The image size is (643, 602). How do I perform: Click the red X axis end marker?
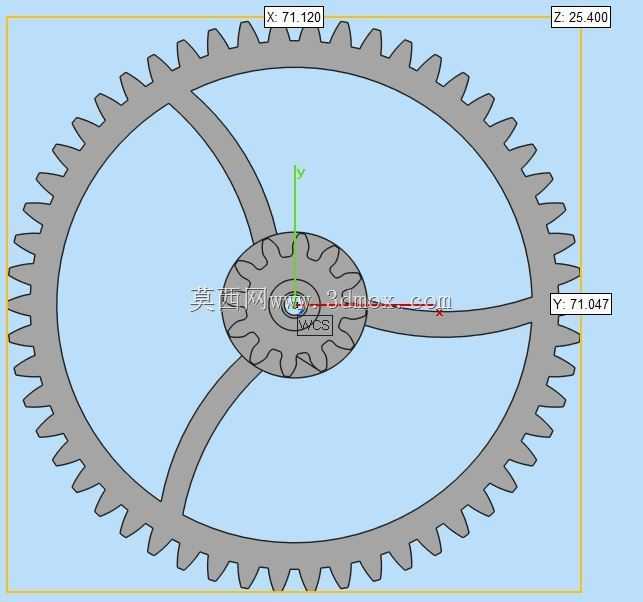pyautogui.click(x=439, y=313)
